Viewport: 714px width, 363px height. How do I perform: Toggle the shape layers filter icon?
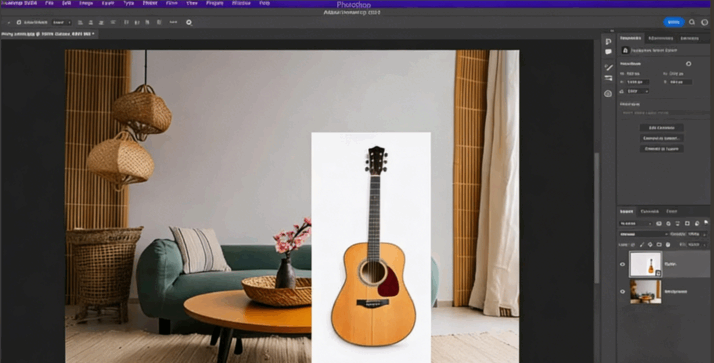pos(687,224)
